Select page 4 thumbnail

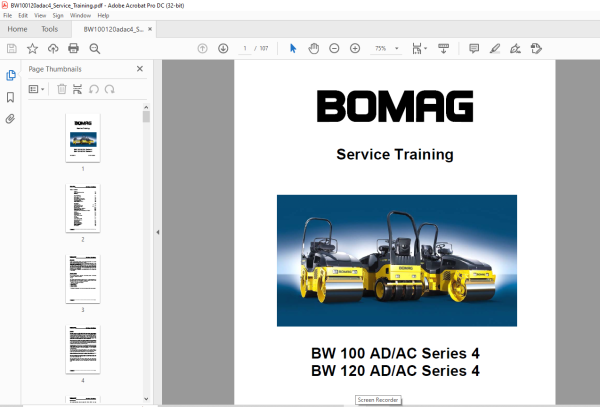[83, 350]
